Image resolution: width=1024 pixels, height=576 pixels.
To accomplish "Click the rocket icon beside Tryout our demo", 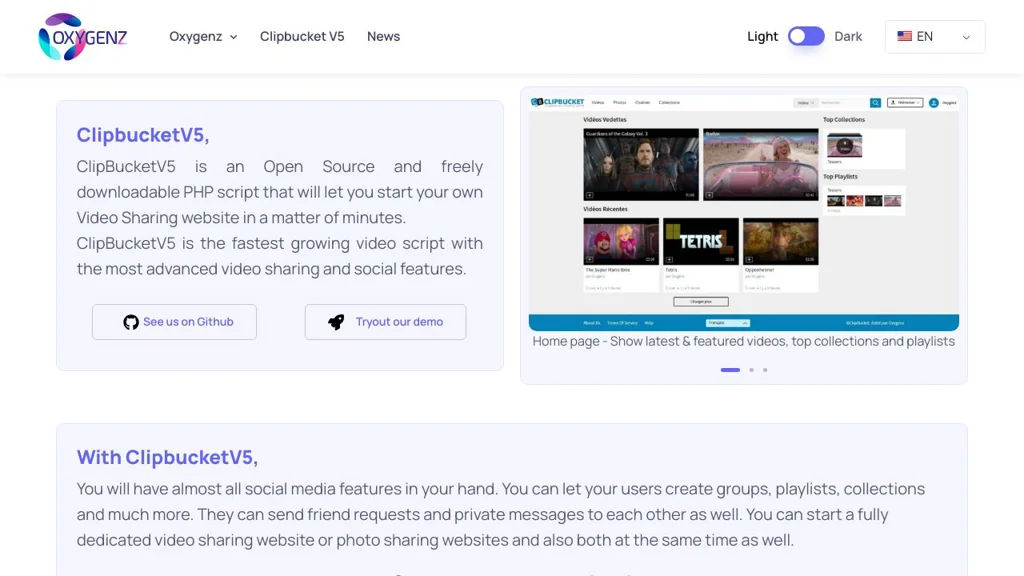I will coord(336,322).
